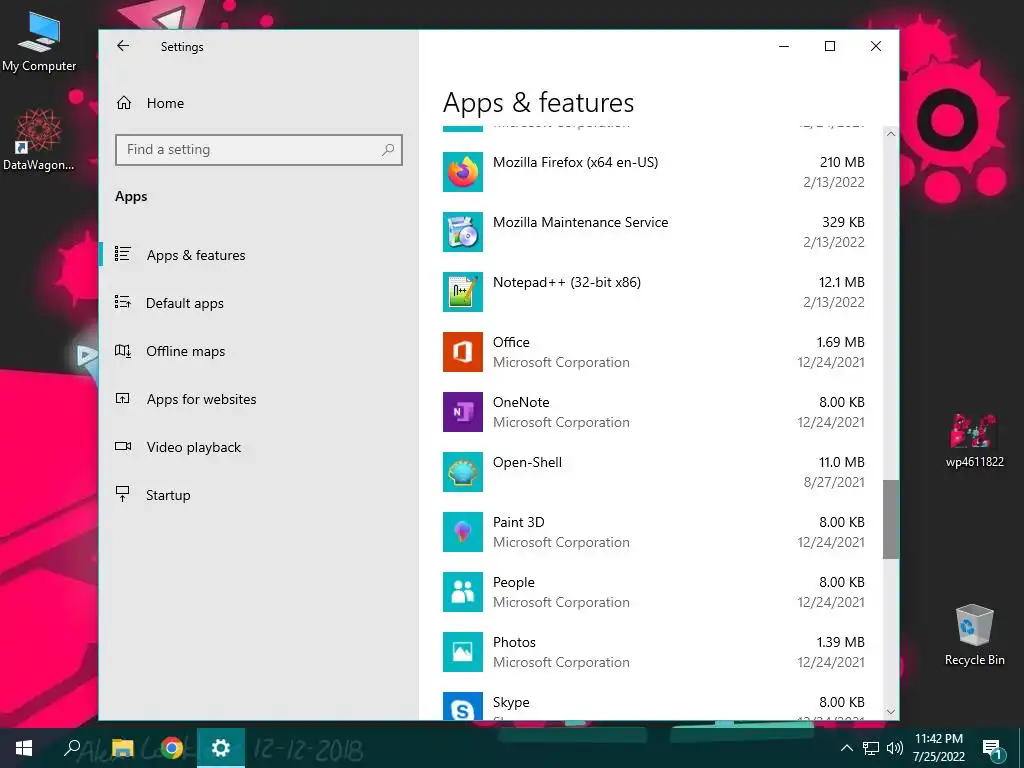Image resolution: width=1024 pixels, height=768 pixels.
Task: Click the 12.1 MB size for Notepad++
Action: (x=842, y=282)
